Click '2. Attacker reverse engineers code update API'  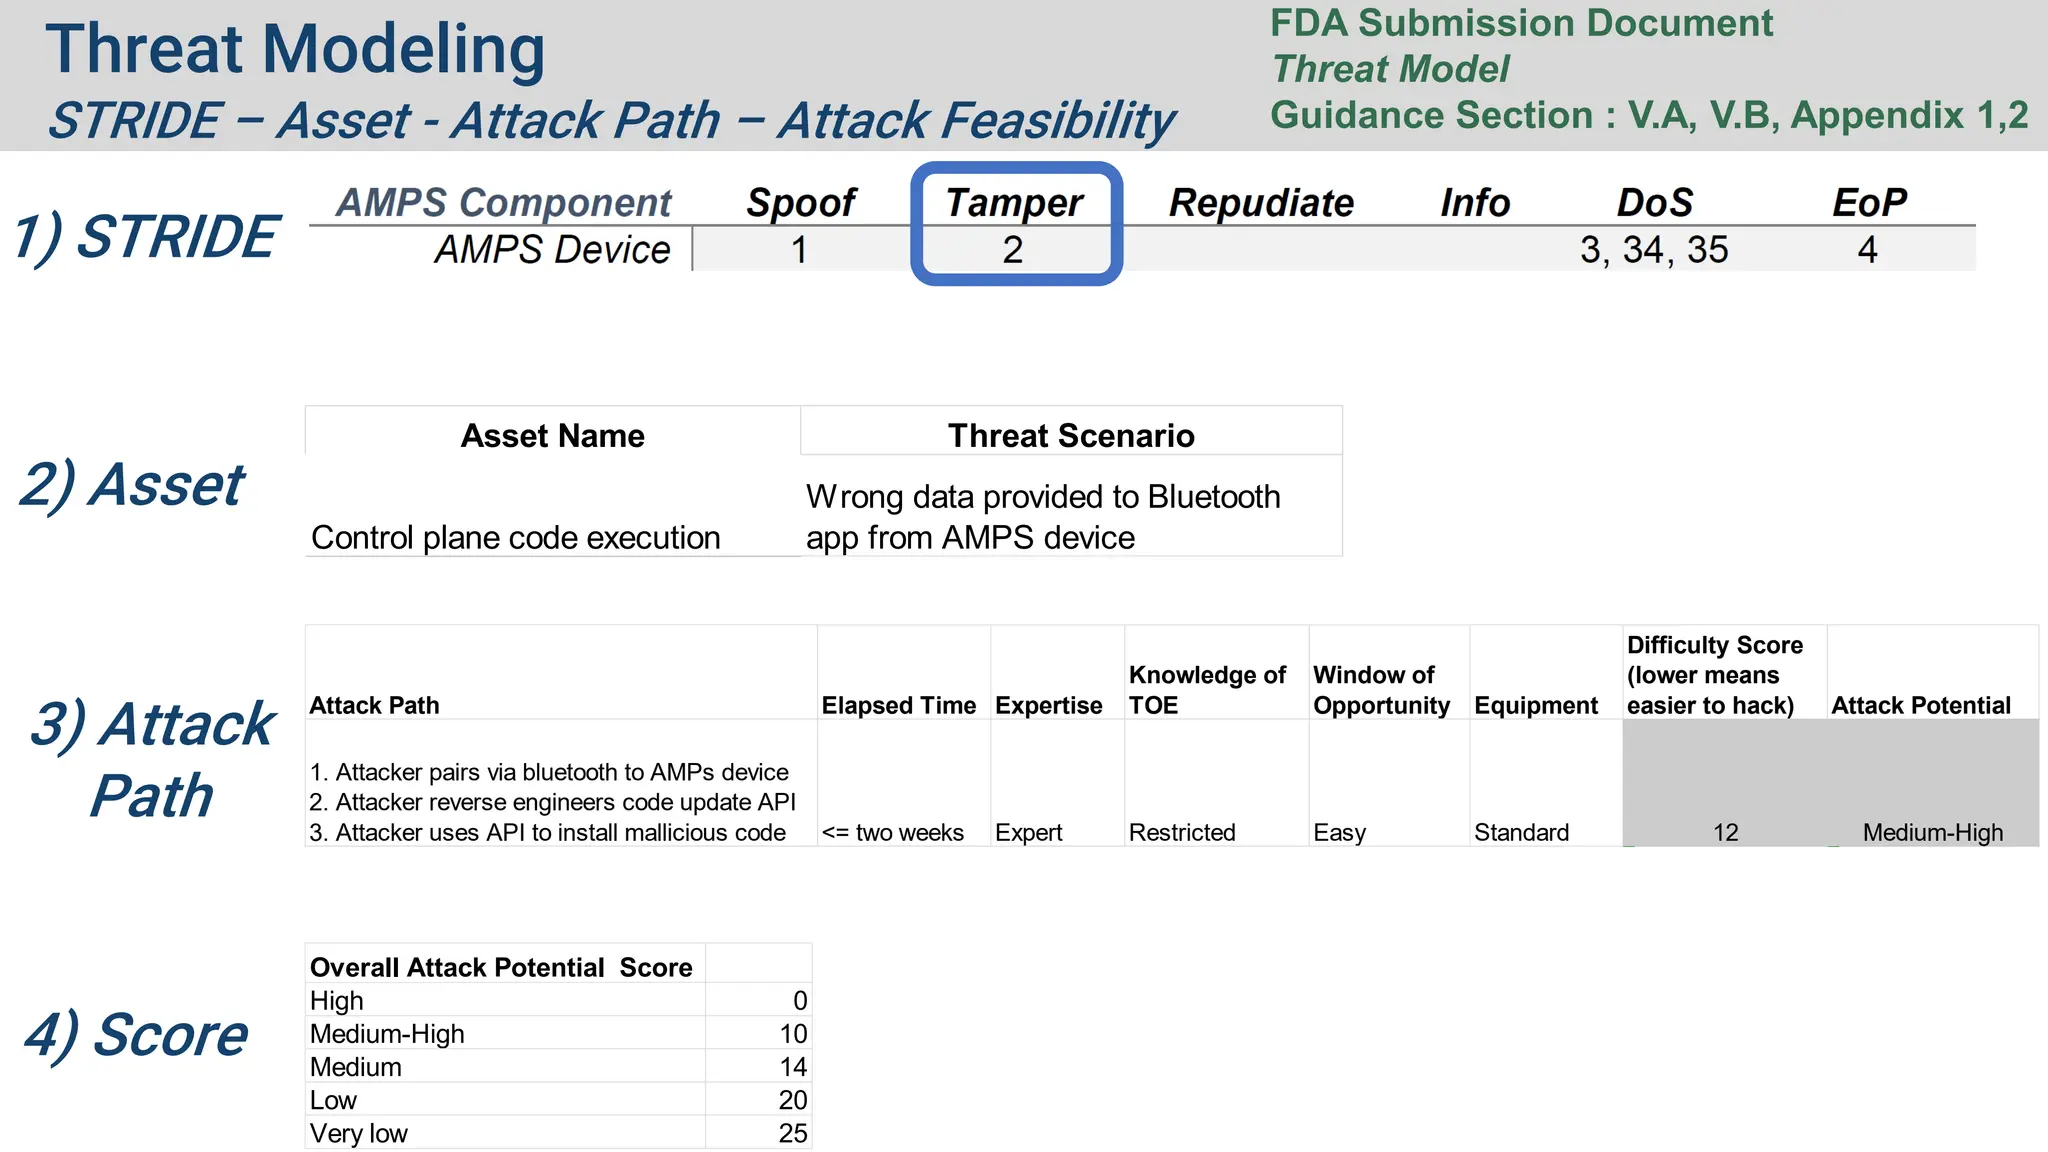pyautogui.click(x=552, y=802)
